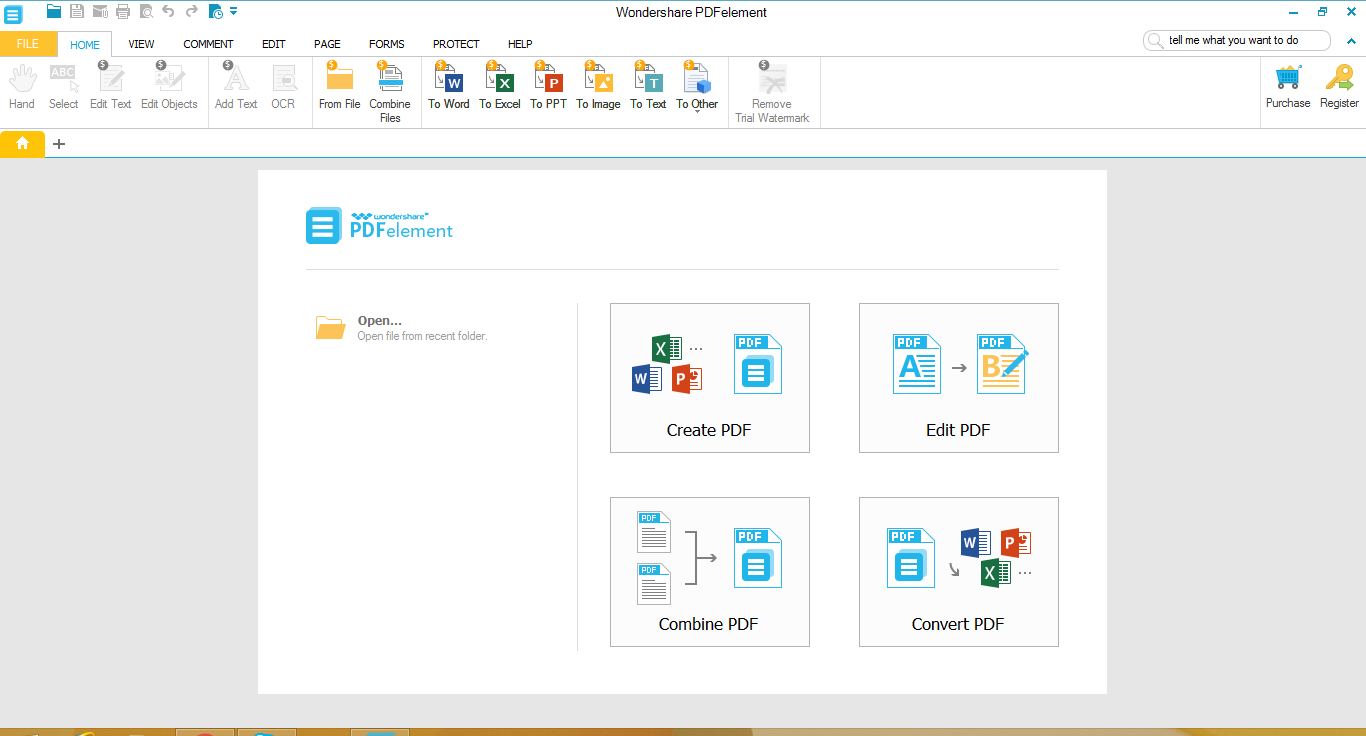The width and height of the screenshot is (1366, 736).
Task: Create a PDF using From File
Action: (x=339, y=80)
